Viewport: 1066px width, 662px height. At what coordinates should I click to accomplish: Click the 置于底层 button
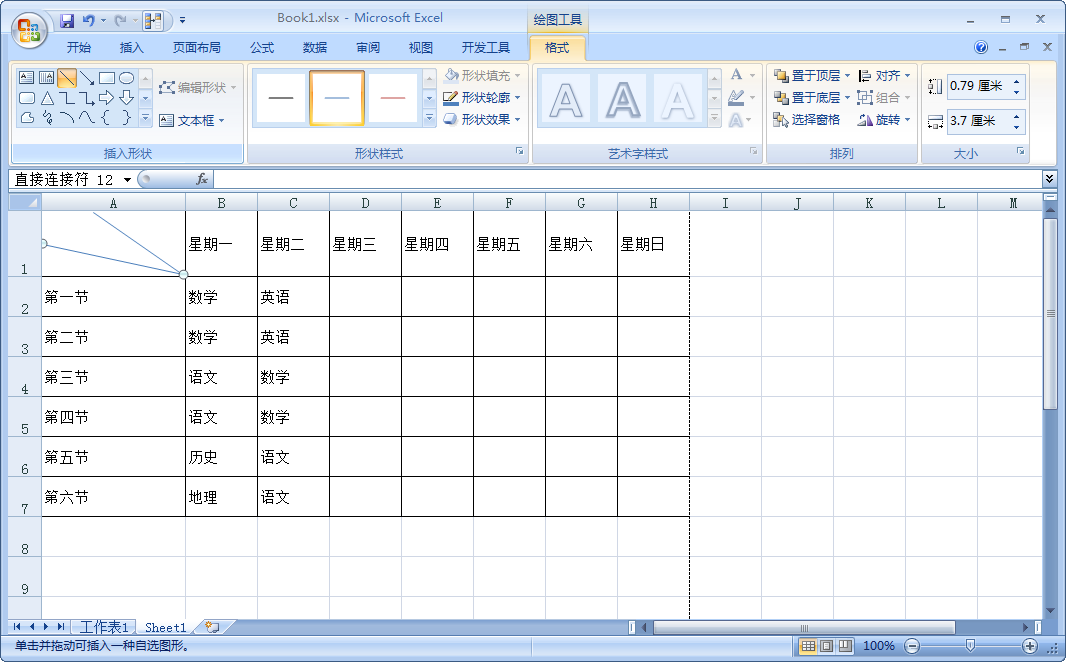807,97
